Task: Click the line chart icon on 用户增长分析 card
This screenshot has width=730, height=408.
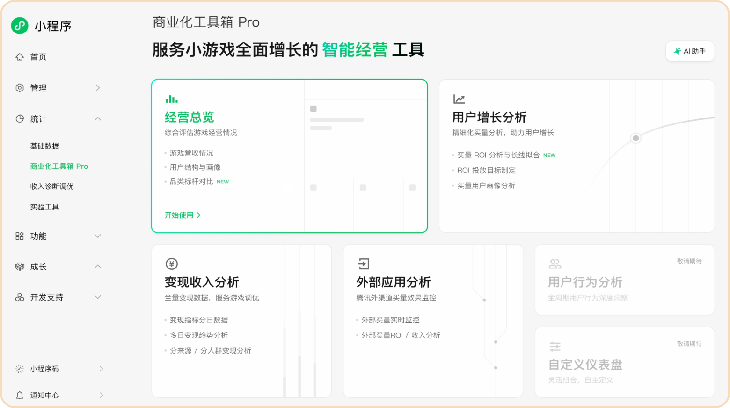Action: (x=459, y=99)
